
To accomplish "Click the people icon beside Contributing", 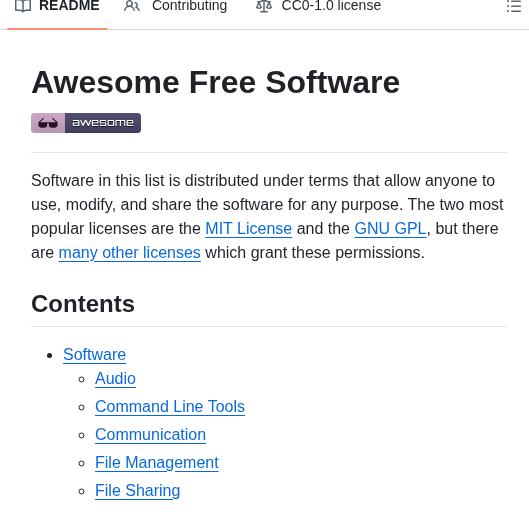I will (x=132, y=6).
